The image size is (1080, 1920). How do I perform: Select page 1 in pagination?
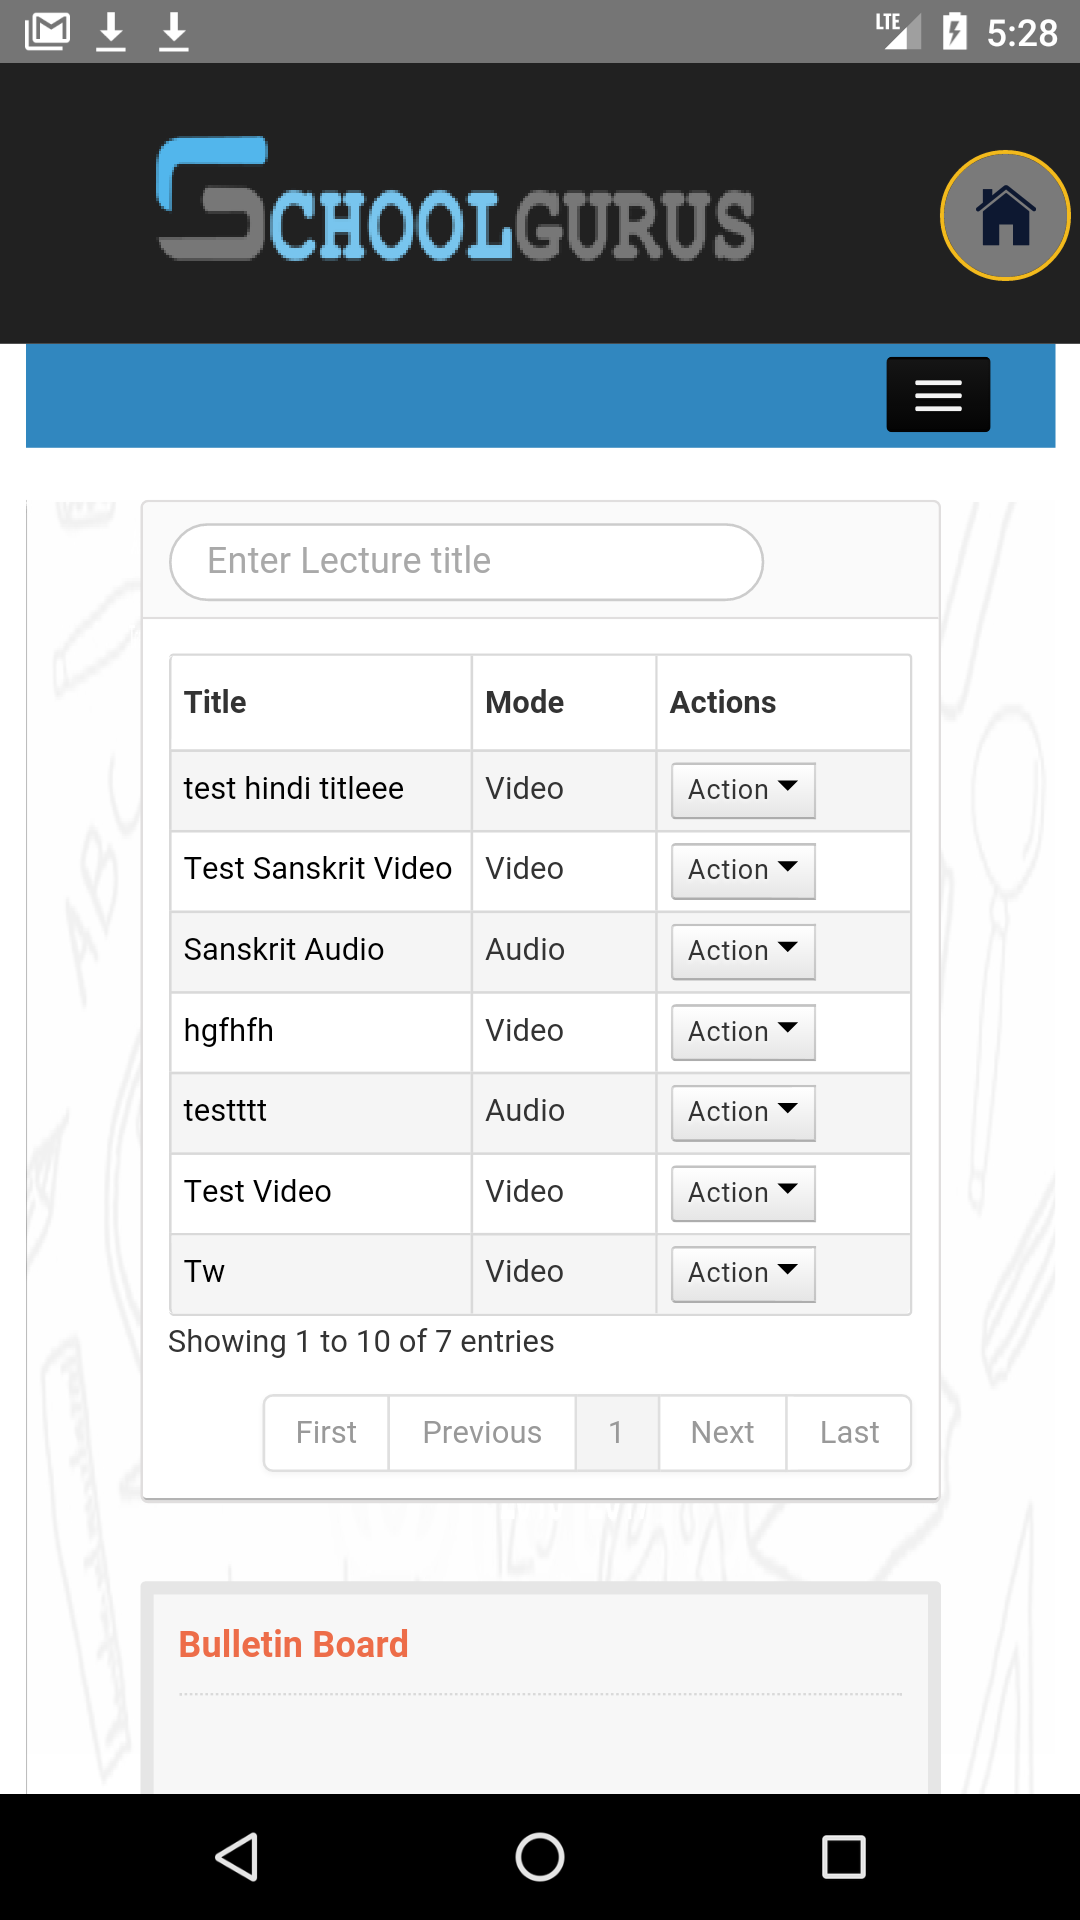coord(616,1433)
